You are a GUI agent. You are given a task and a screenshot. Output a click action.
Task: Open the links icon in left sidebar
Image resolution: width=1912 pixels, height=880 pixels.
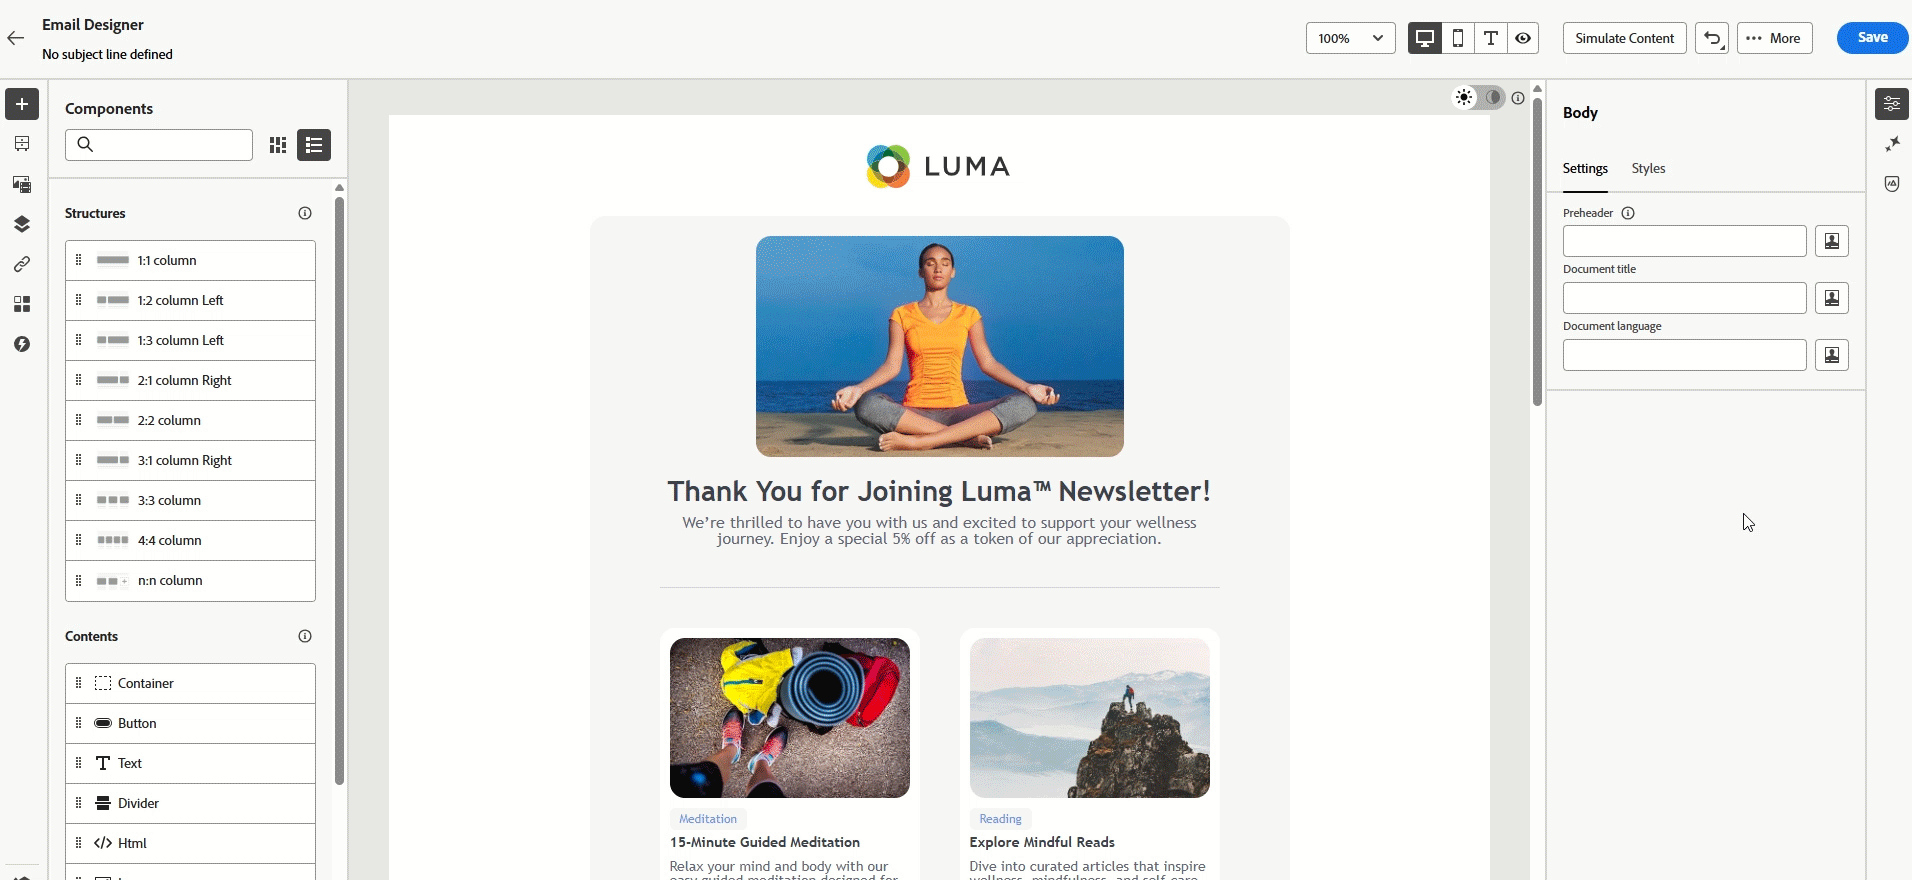click(x=22, y=264)
